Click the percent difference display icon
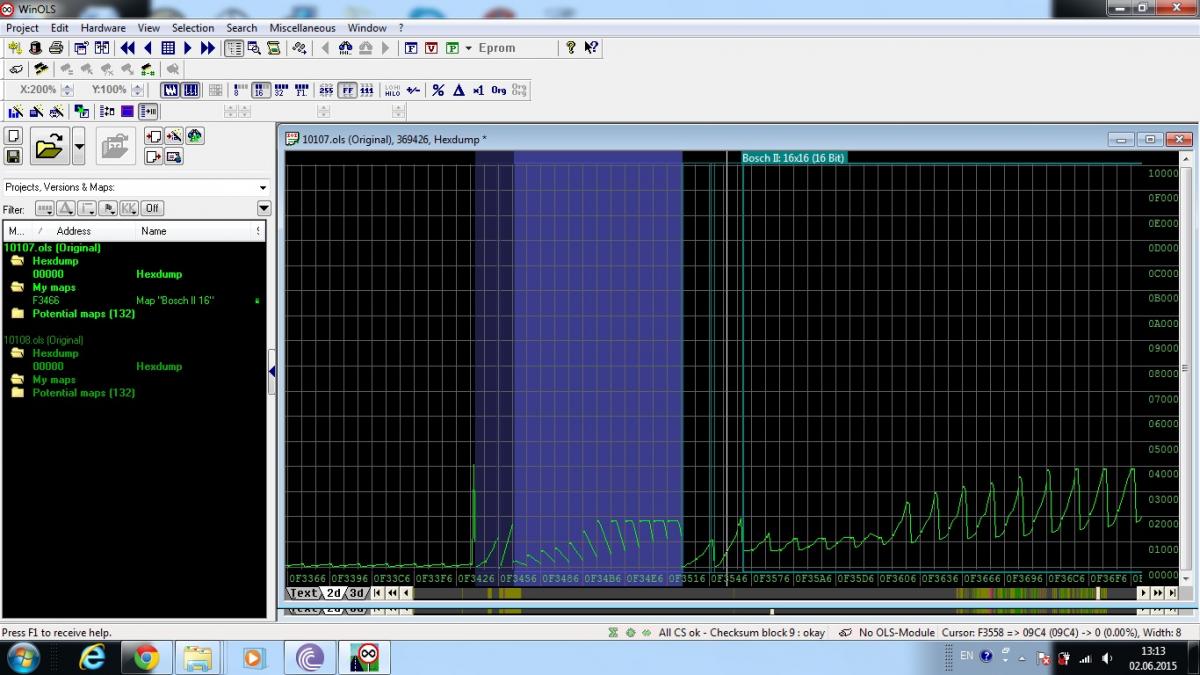Viewport: 1200px width, 675px height. tap(438, 90)
